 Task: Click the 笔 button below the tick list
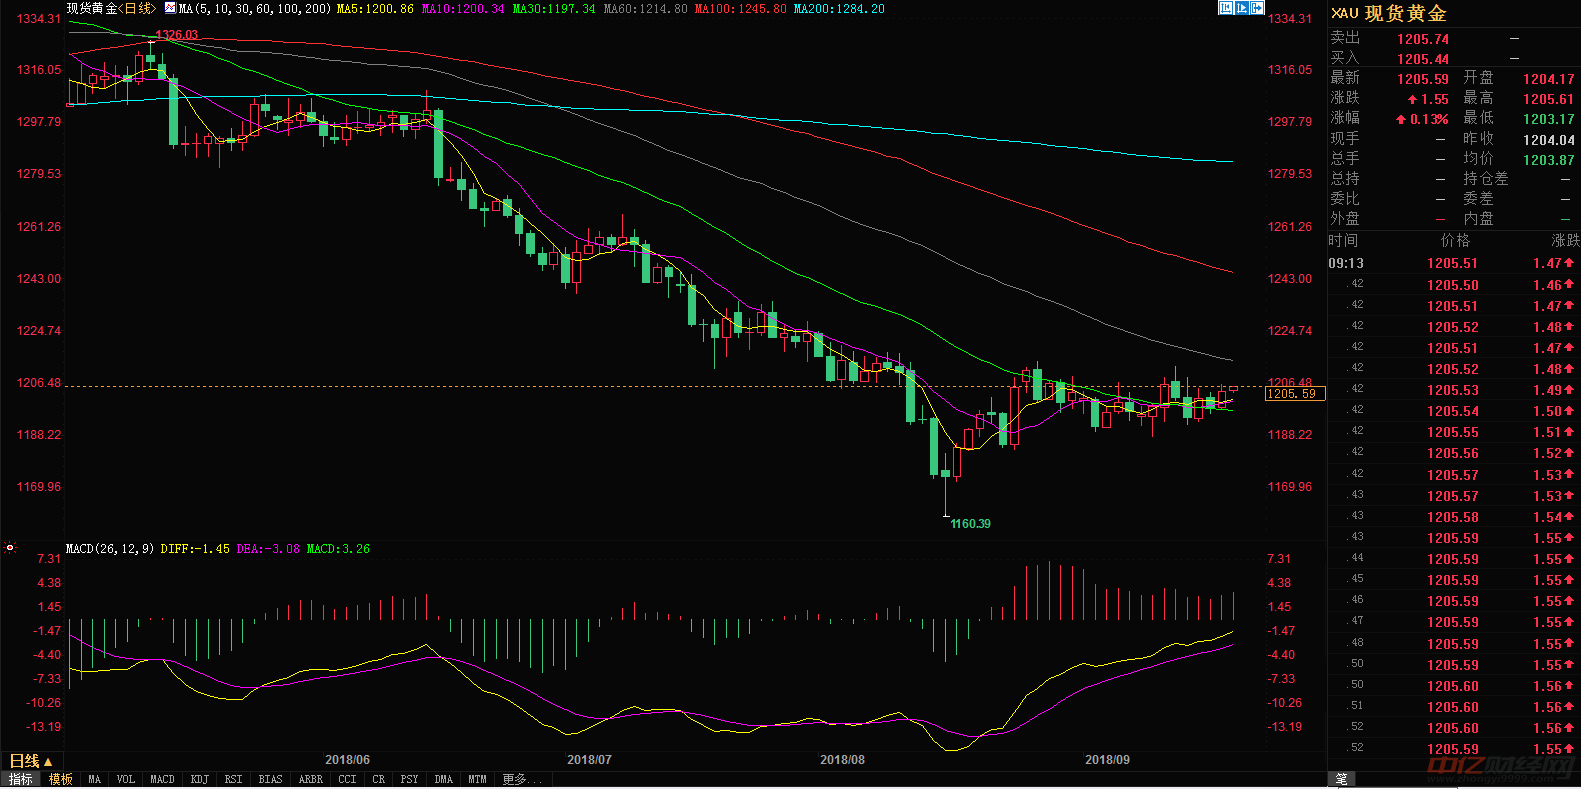pos(1341,779)
